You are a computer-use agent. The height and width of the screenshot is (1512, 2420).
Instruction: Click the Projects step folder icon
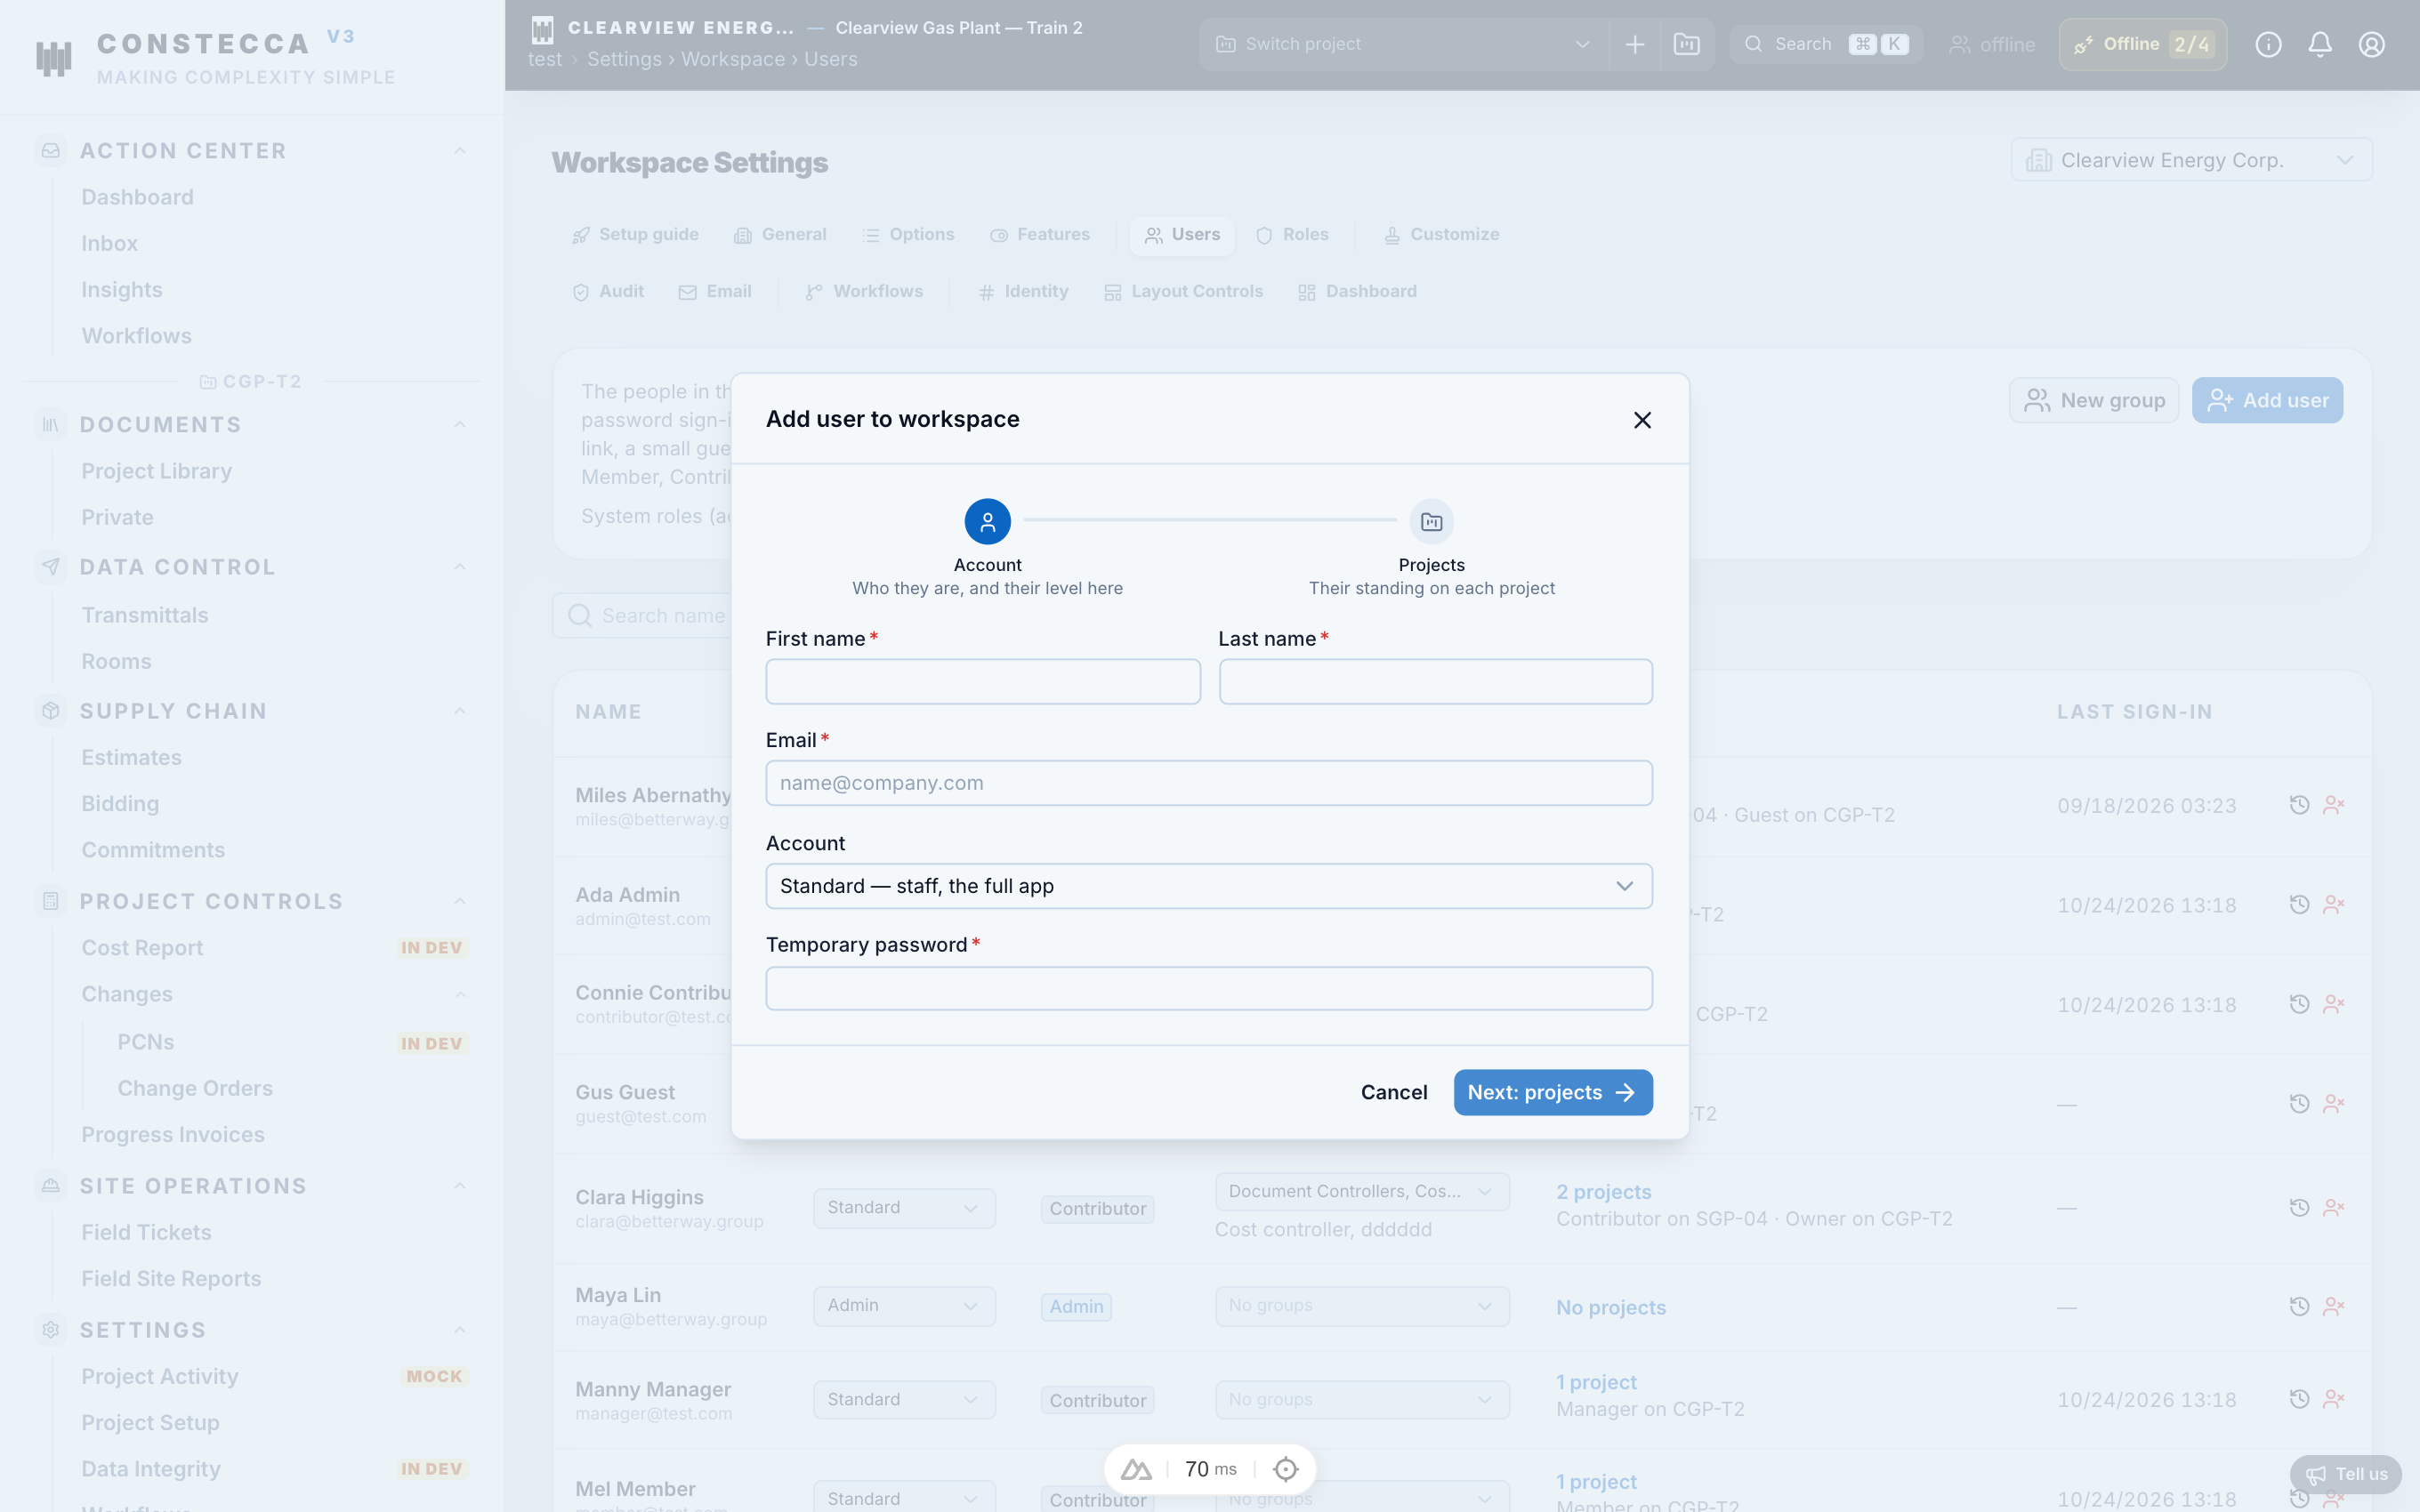click(1431, 521)
